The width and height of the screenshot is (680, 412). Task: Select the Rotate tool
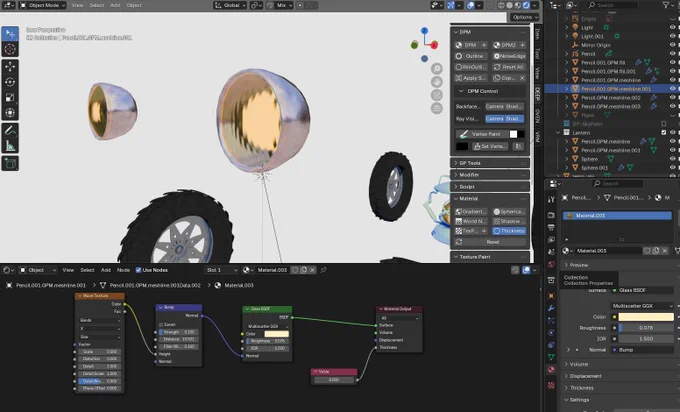click(x=10, y=82)
